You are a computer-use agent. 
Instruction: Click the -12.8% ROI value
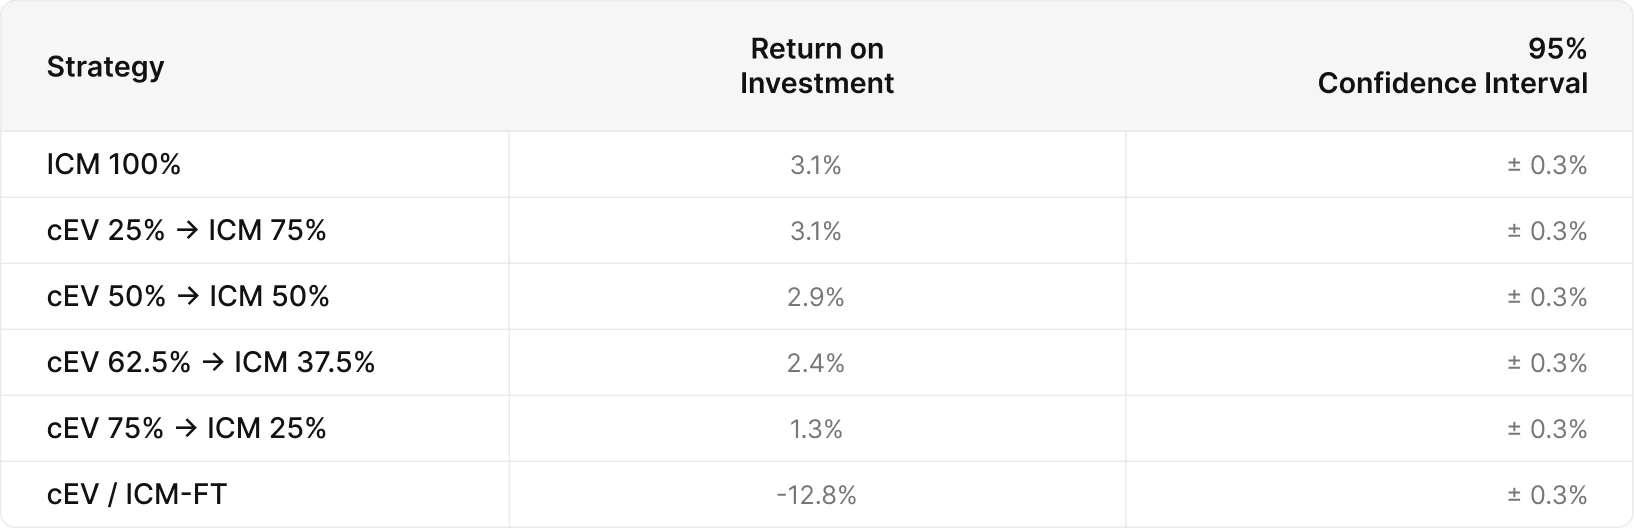coord(816,495)
